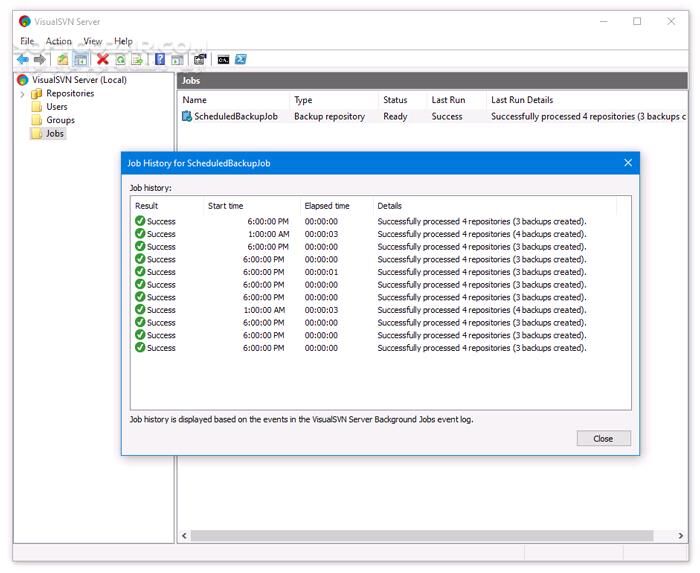
Task: Maximize the VisualSVN Server window
Action: [637, 21]
